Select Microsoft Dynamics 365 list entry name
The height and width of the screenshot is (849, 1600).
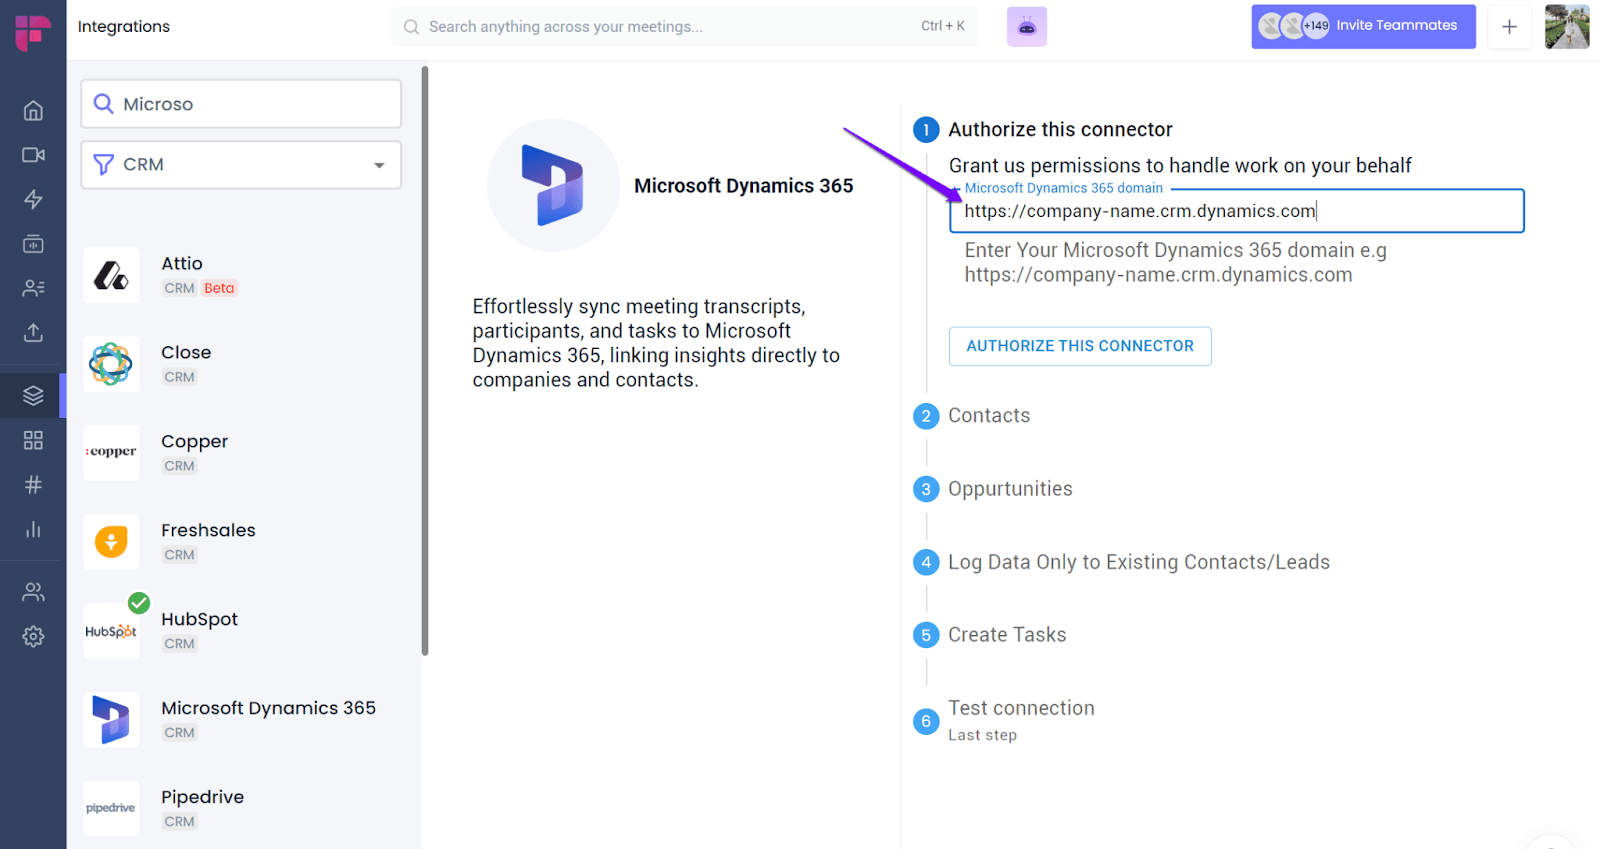(x=268, y=709)
